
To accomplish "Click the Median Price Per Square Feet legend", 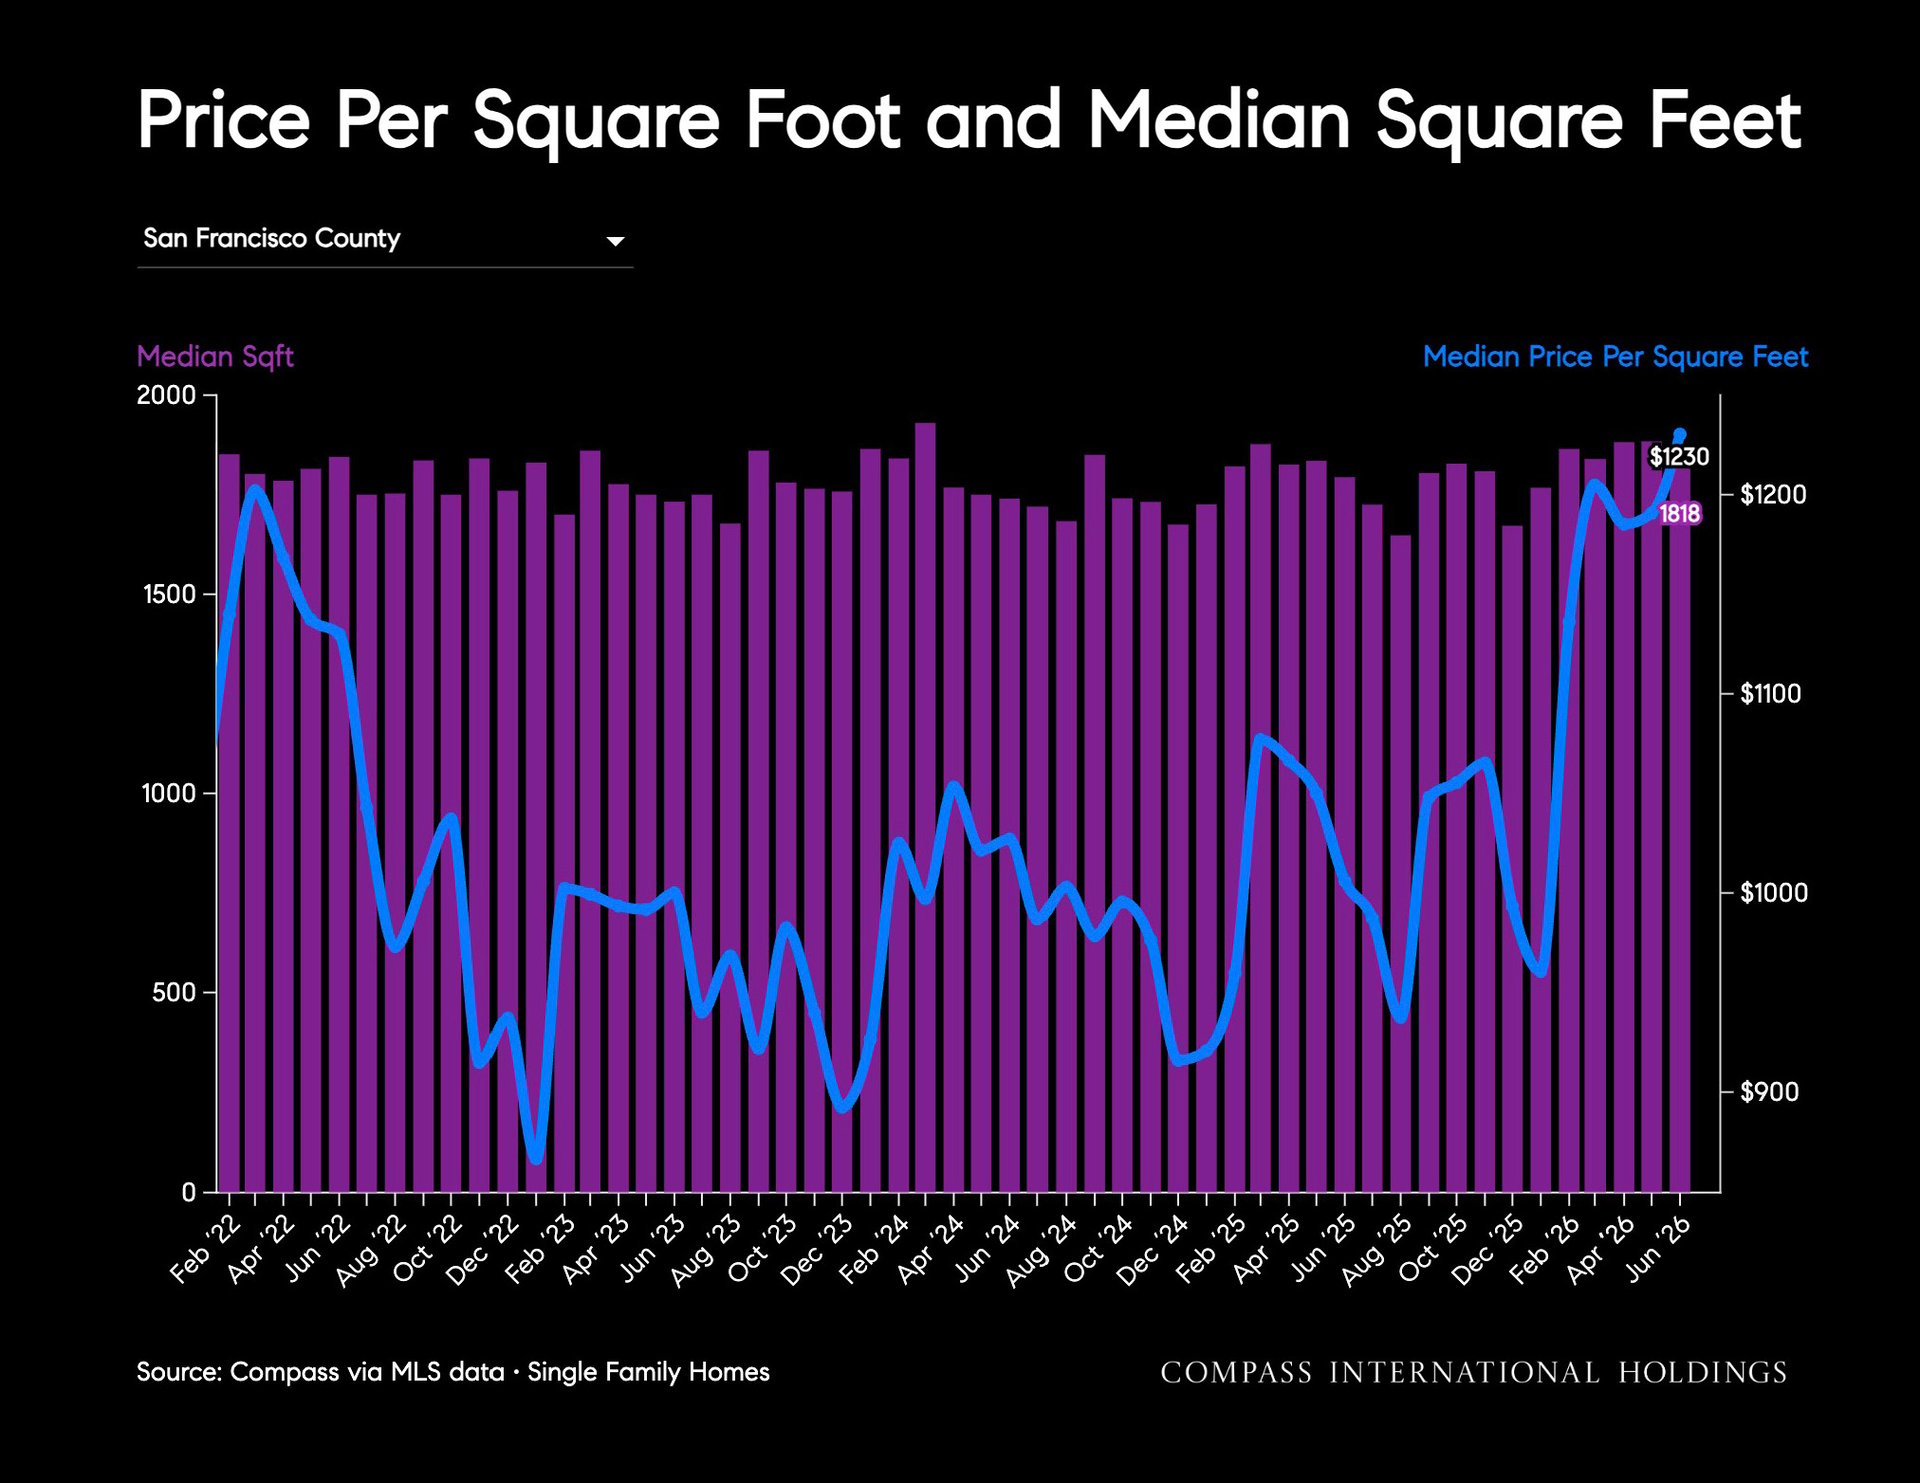I will point(1615,357).
